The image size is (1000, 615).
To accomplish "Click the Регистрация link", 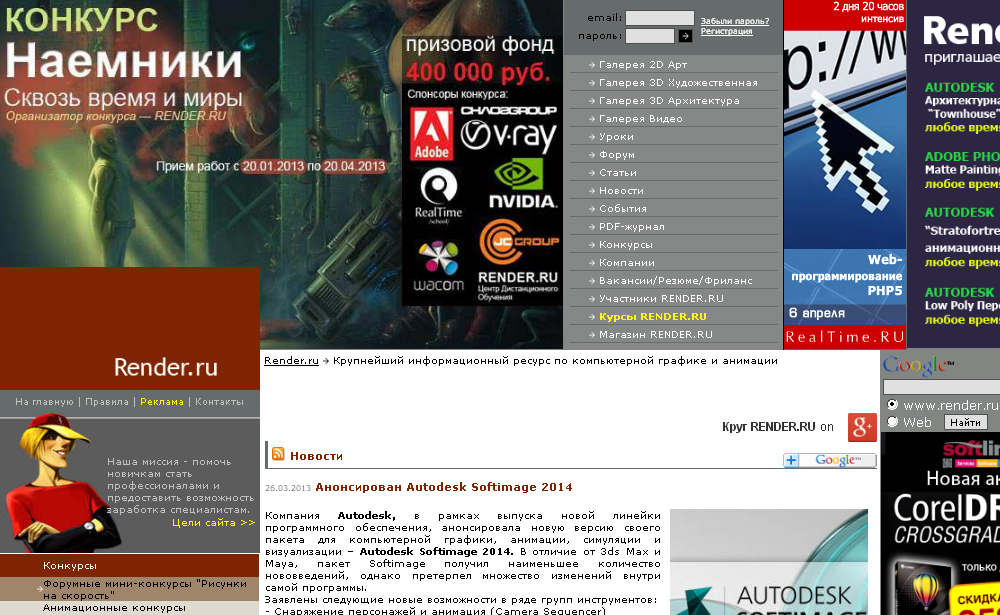I will click(x=726, y=31).
